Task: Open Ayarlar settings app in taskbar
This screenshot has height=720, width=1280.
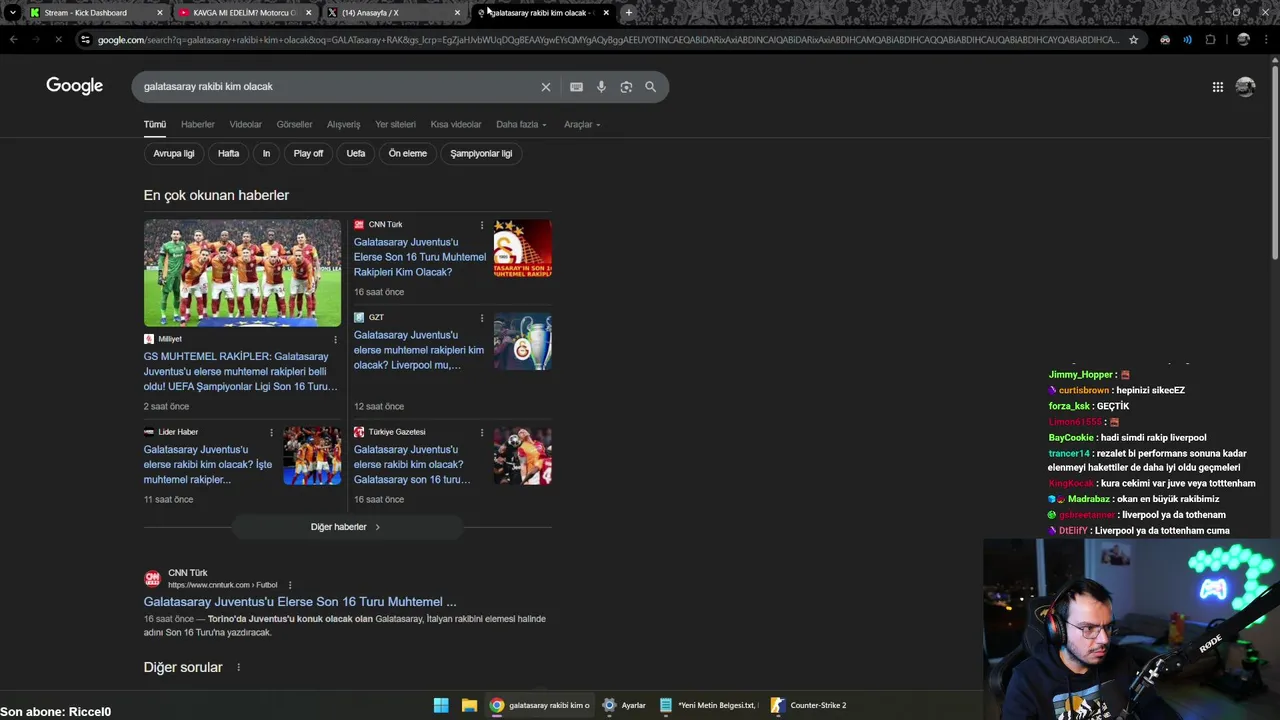Action: (624, 706)
